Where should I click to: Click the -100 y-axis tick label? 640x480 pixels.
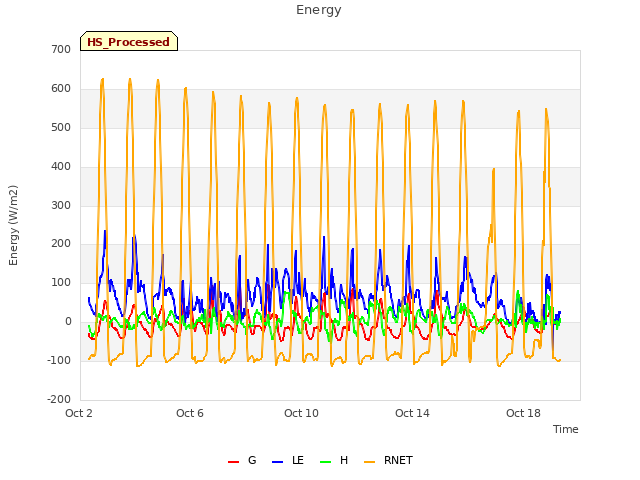pyautogui.click(x=59, y=360)
